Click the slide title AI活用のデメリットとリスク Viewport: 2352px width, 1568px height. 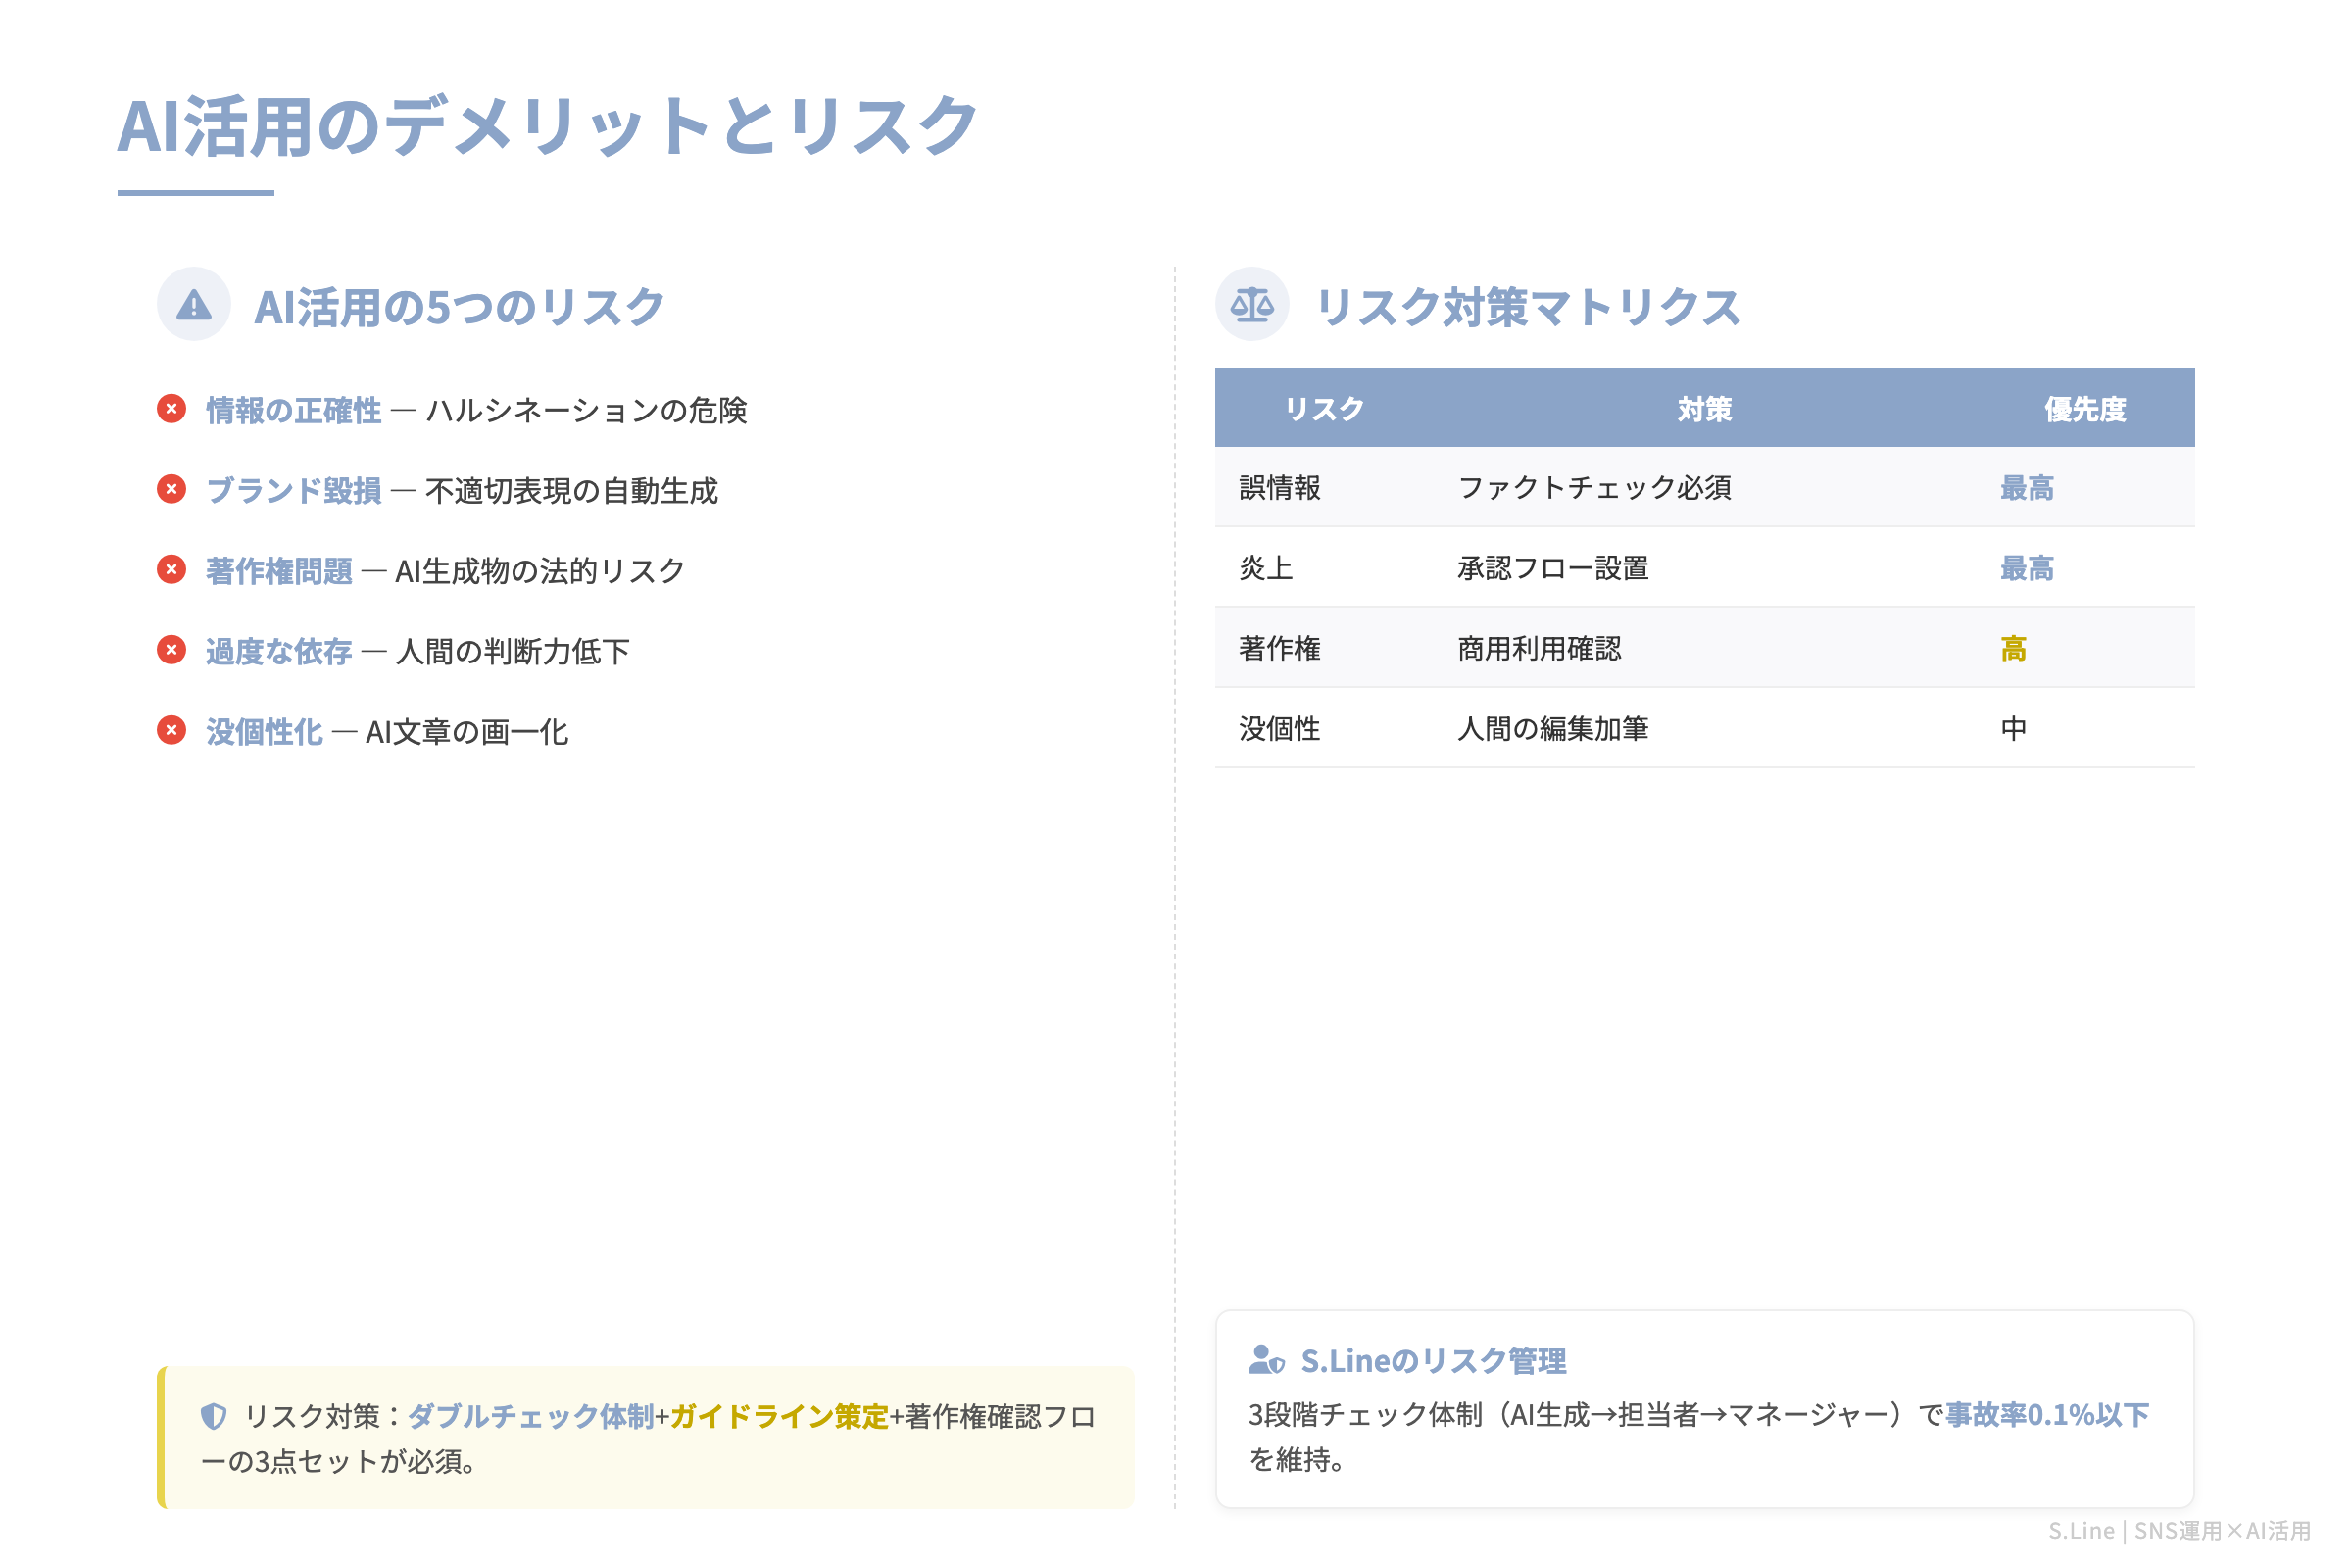pos(546,124)
